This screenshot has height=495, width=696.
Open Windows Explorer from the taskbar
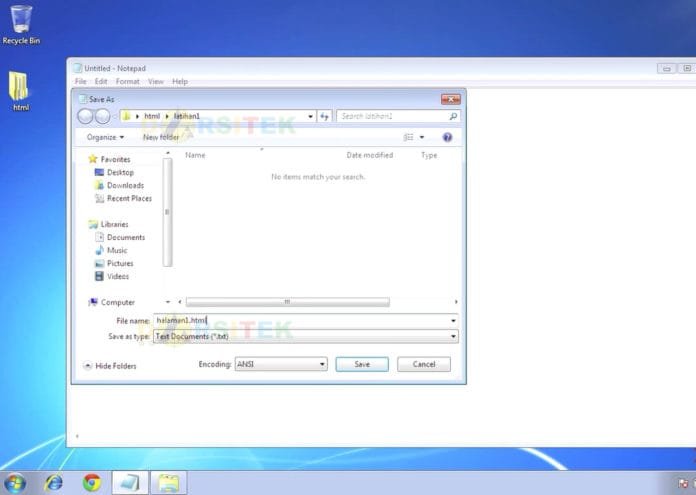tap(169, 483)
